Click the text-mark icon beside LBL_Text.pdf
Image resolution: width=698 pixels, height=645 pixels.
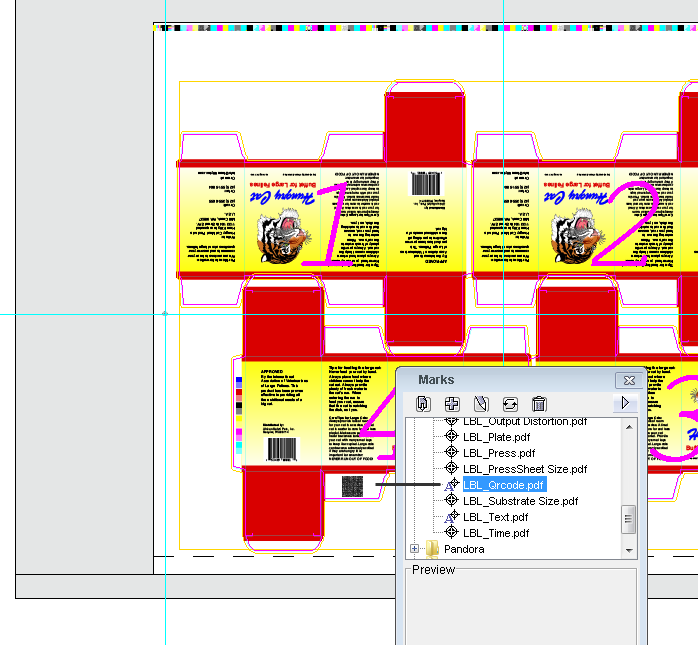click(x=451, y=515)
